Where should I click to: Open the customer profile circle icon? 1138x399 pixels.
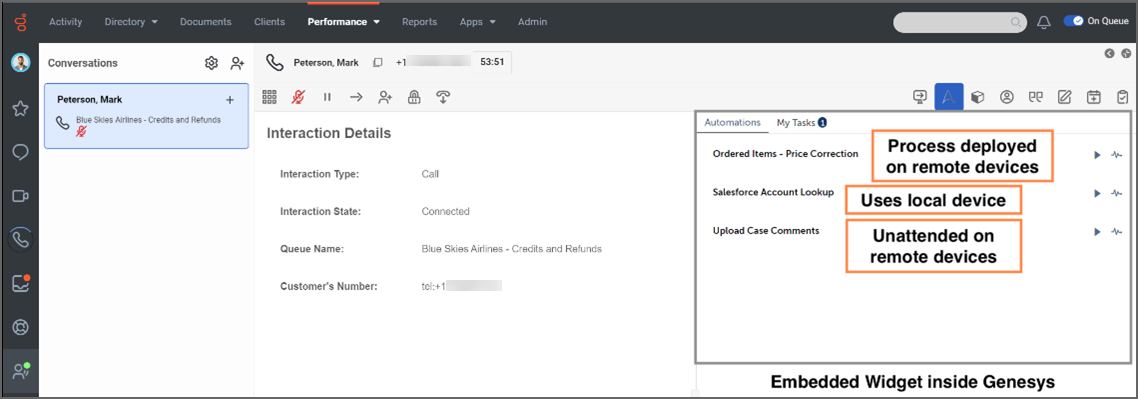pos(1007,96)
